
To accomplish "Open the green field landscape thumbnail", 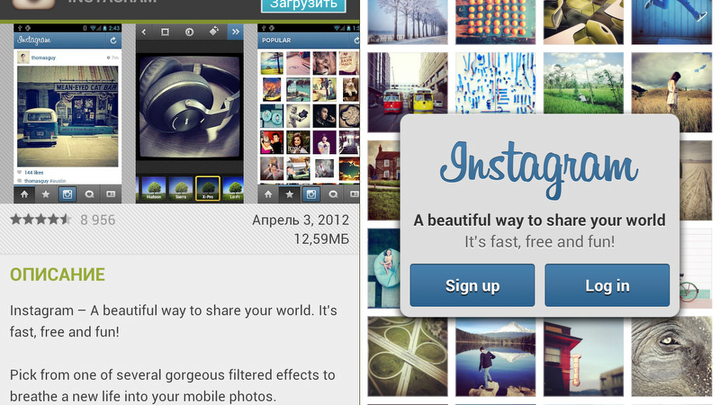I will tap(584, 83).
